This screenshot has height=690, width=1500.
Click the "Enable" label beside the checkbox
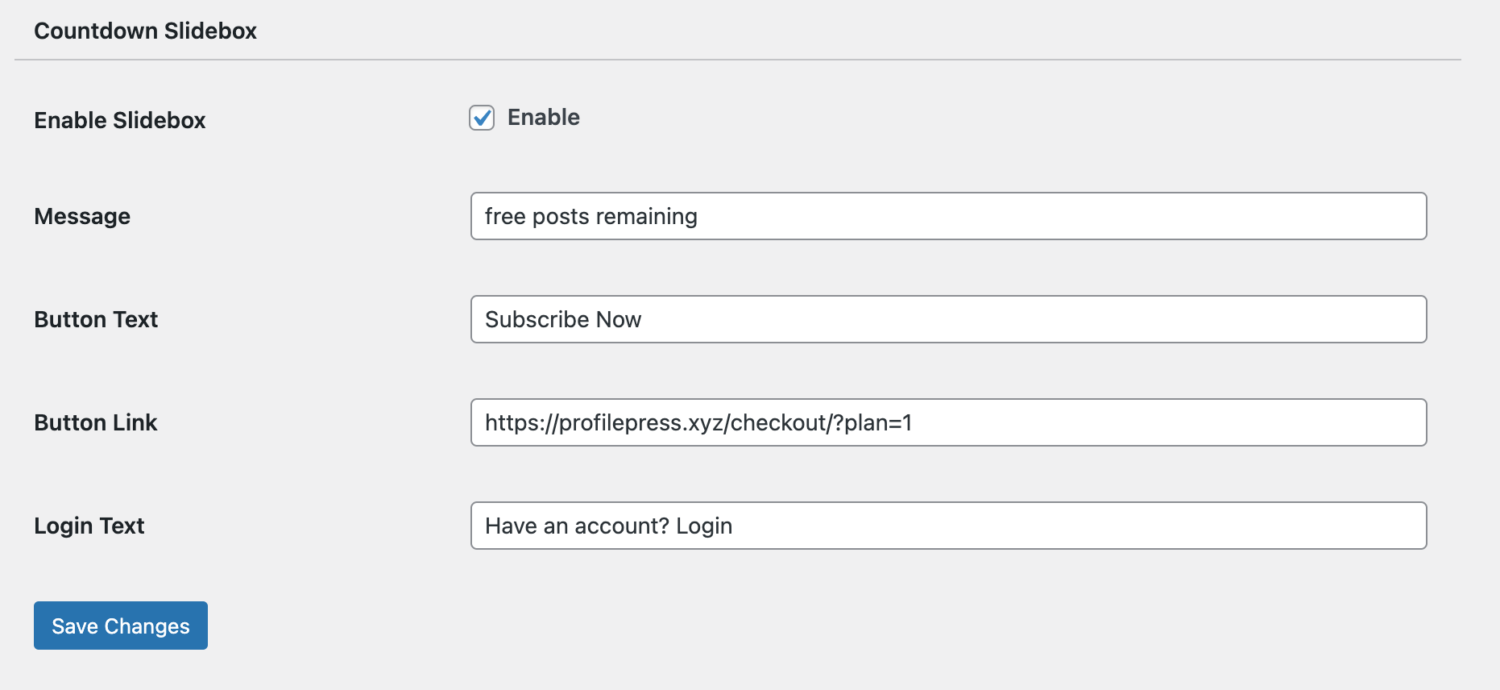point(543,118)
